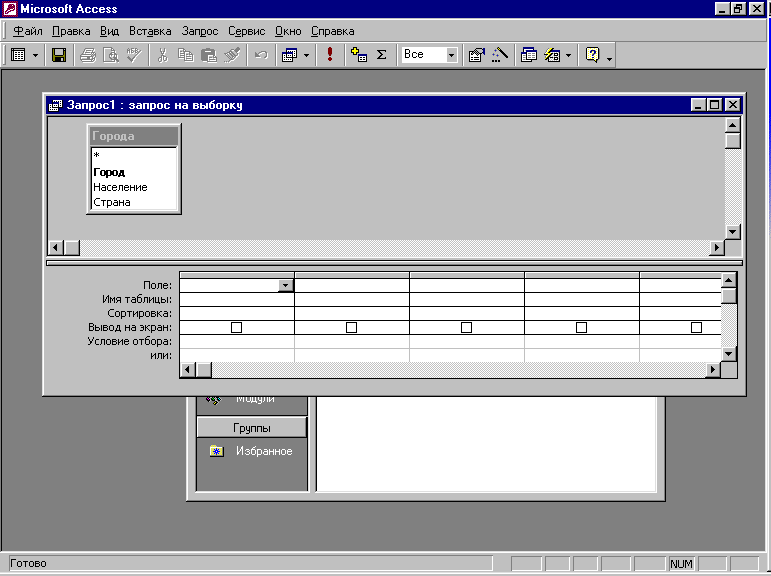Click the Undo arrow icon
This screenshot has height=576, width=771.
261,55
